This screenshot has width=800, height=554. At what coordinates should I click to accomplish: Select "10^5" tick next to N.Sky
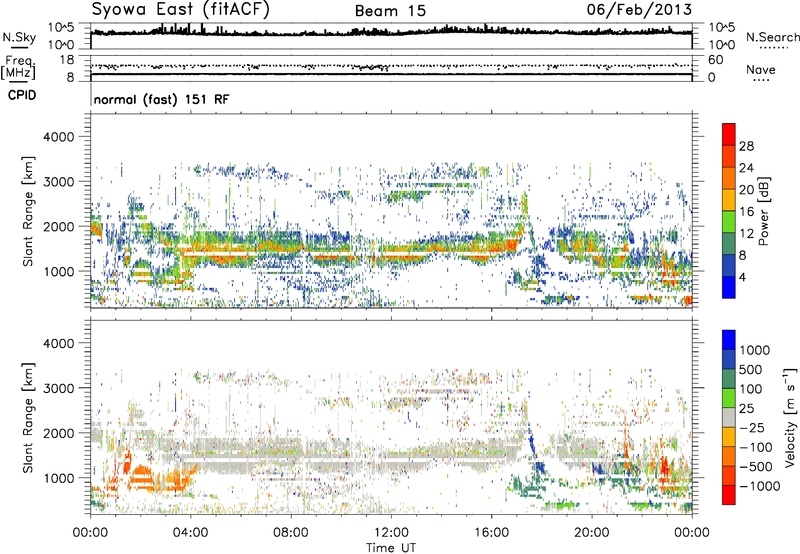[x=61, y=28]
